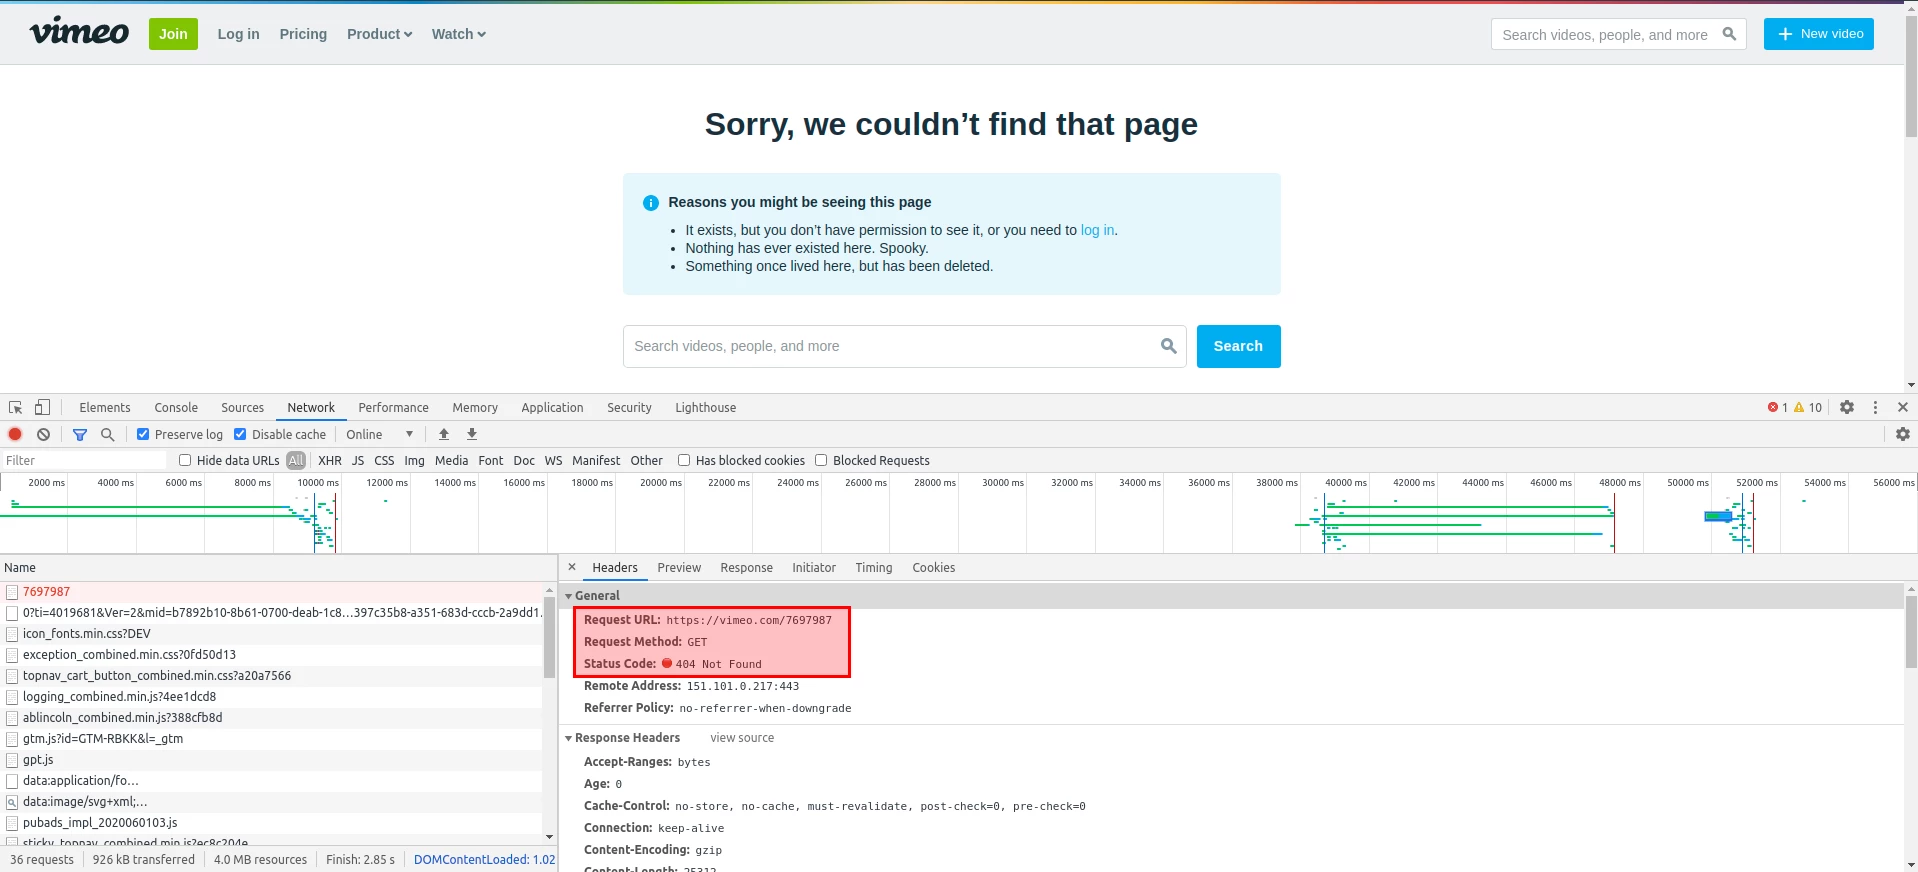Image resolution: width=1918 pixels, height=872 pixels.
Task: Click the magnifier icon in page search field
Action: (x=1168, y=346)
